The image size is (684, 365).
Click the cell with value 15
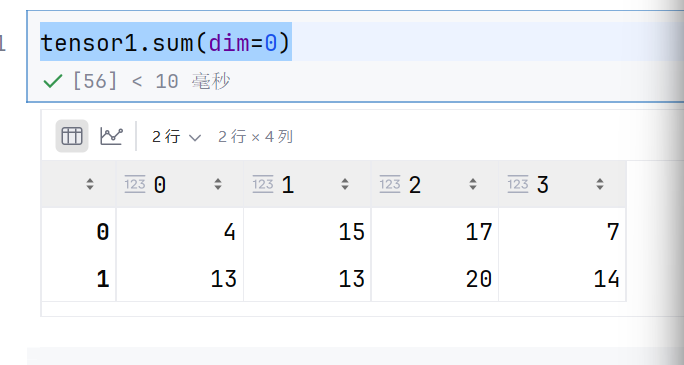click(x=308, y=232)
